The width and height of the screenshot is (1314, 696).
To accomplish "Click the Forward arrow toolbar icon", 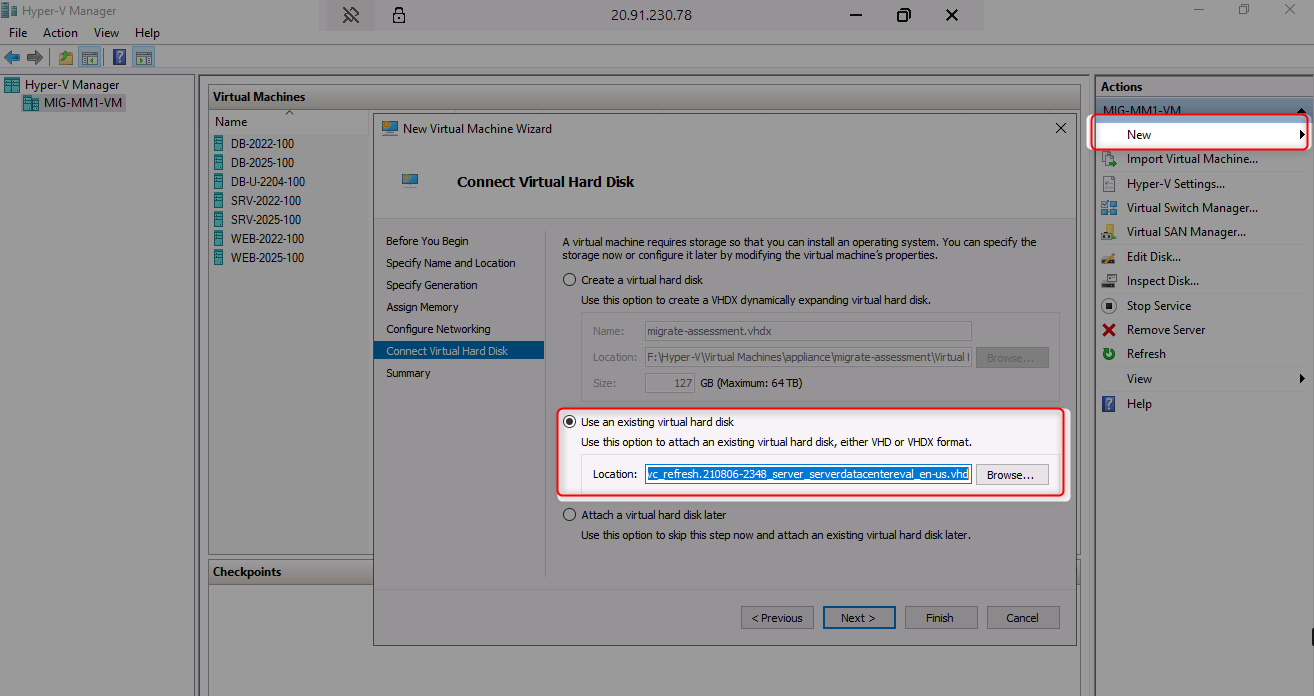I will click(x=35, y=57).
